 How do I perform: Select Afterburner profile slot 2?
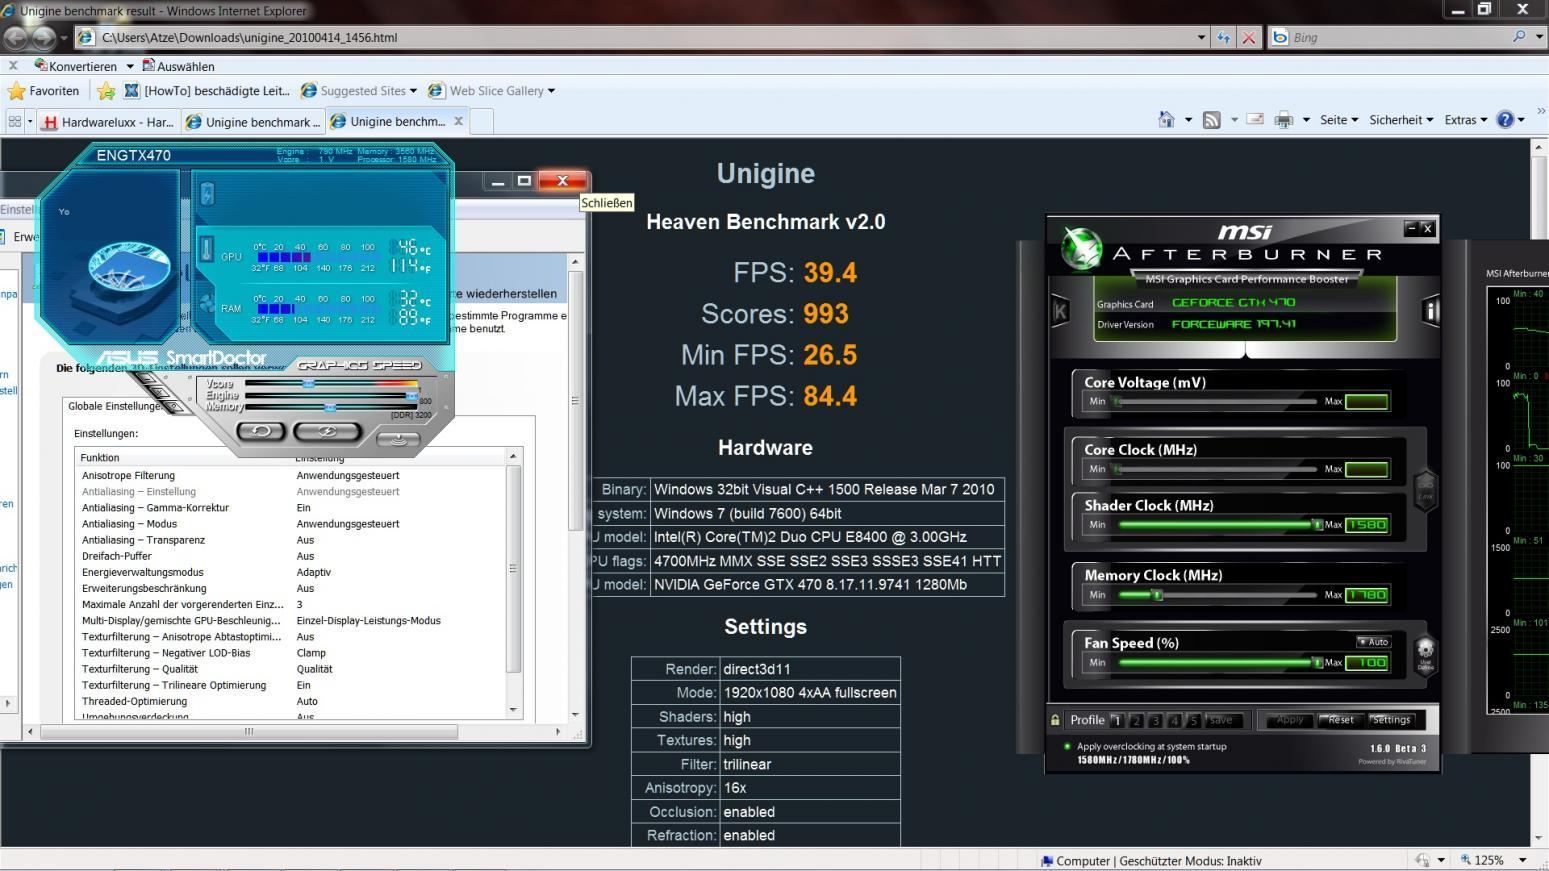1136,720
